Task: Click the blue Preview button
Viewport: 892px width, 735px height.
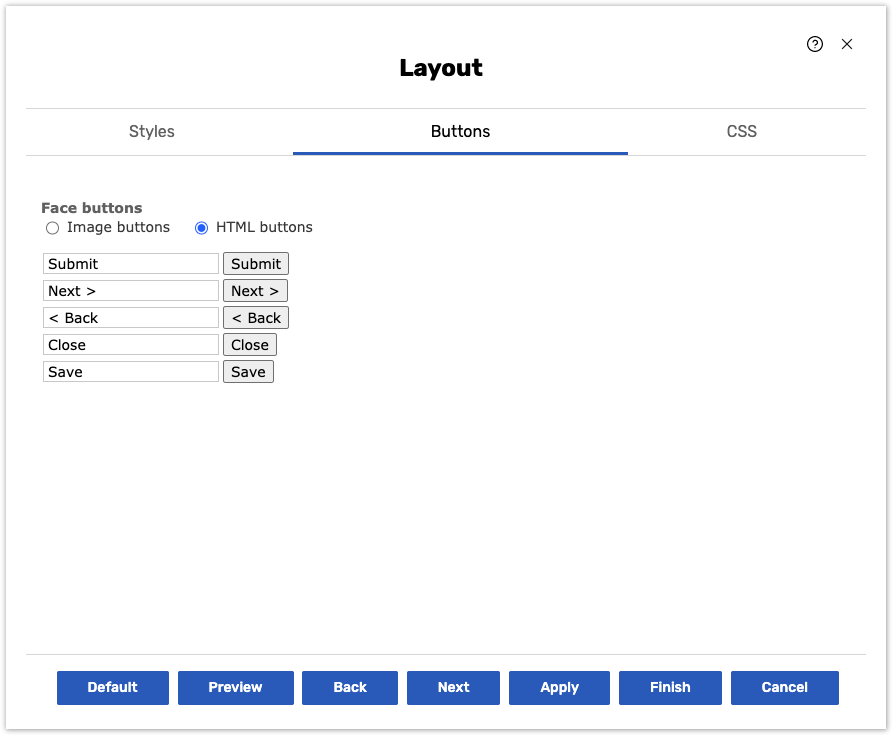Action: coord(235,687)
